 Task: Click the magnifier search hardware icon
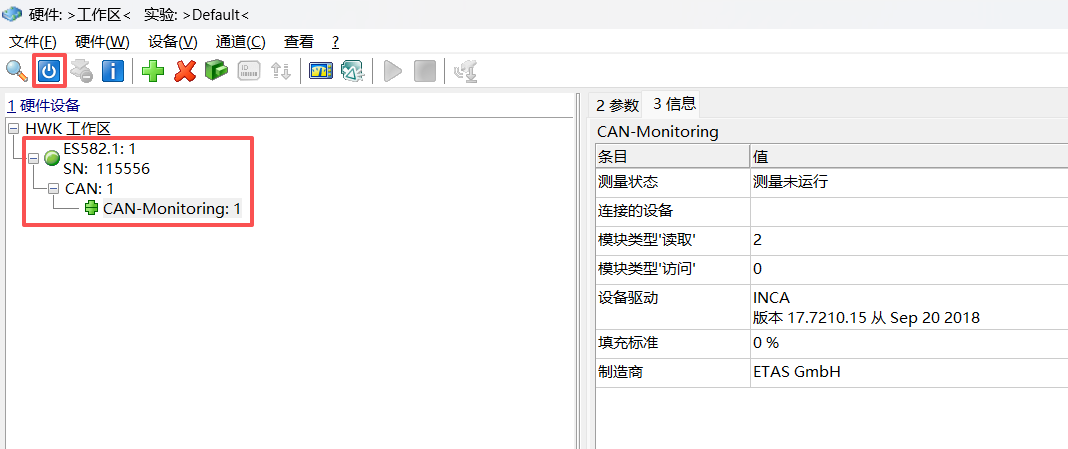(x=16, y=70)
